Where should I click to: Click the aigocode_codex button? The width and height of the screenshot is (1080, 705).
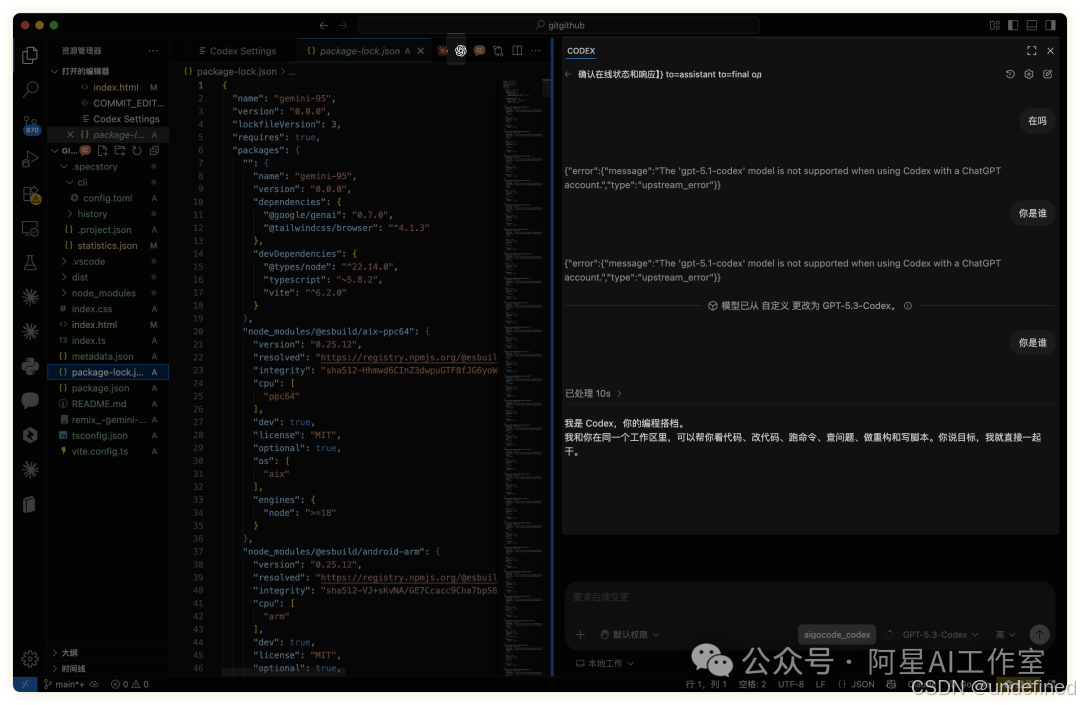click(837, 635)
